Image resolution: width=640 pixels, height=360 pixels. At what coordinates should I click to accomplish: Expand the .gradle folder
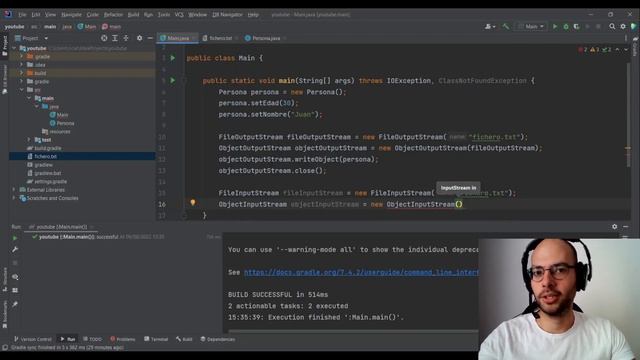pos(22,56)
